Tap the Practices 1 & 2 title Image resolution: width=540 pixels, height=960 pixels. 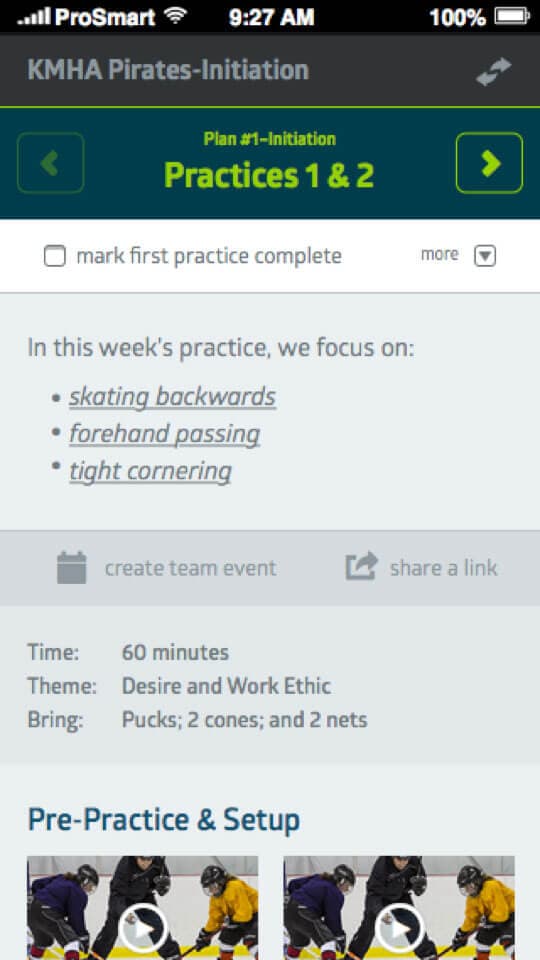coord(269,176)
